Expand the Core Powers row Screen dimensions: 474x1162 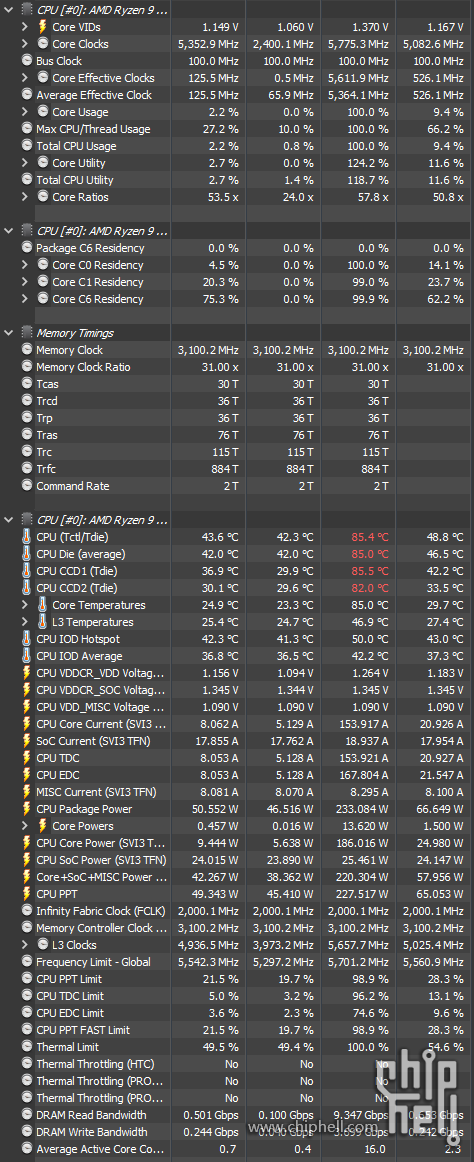coord(25,826)
